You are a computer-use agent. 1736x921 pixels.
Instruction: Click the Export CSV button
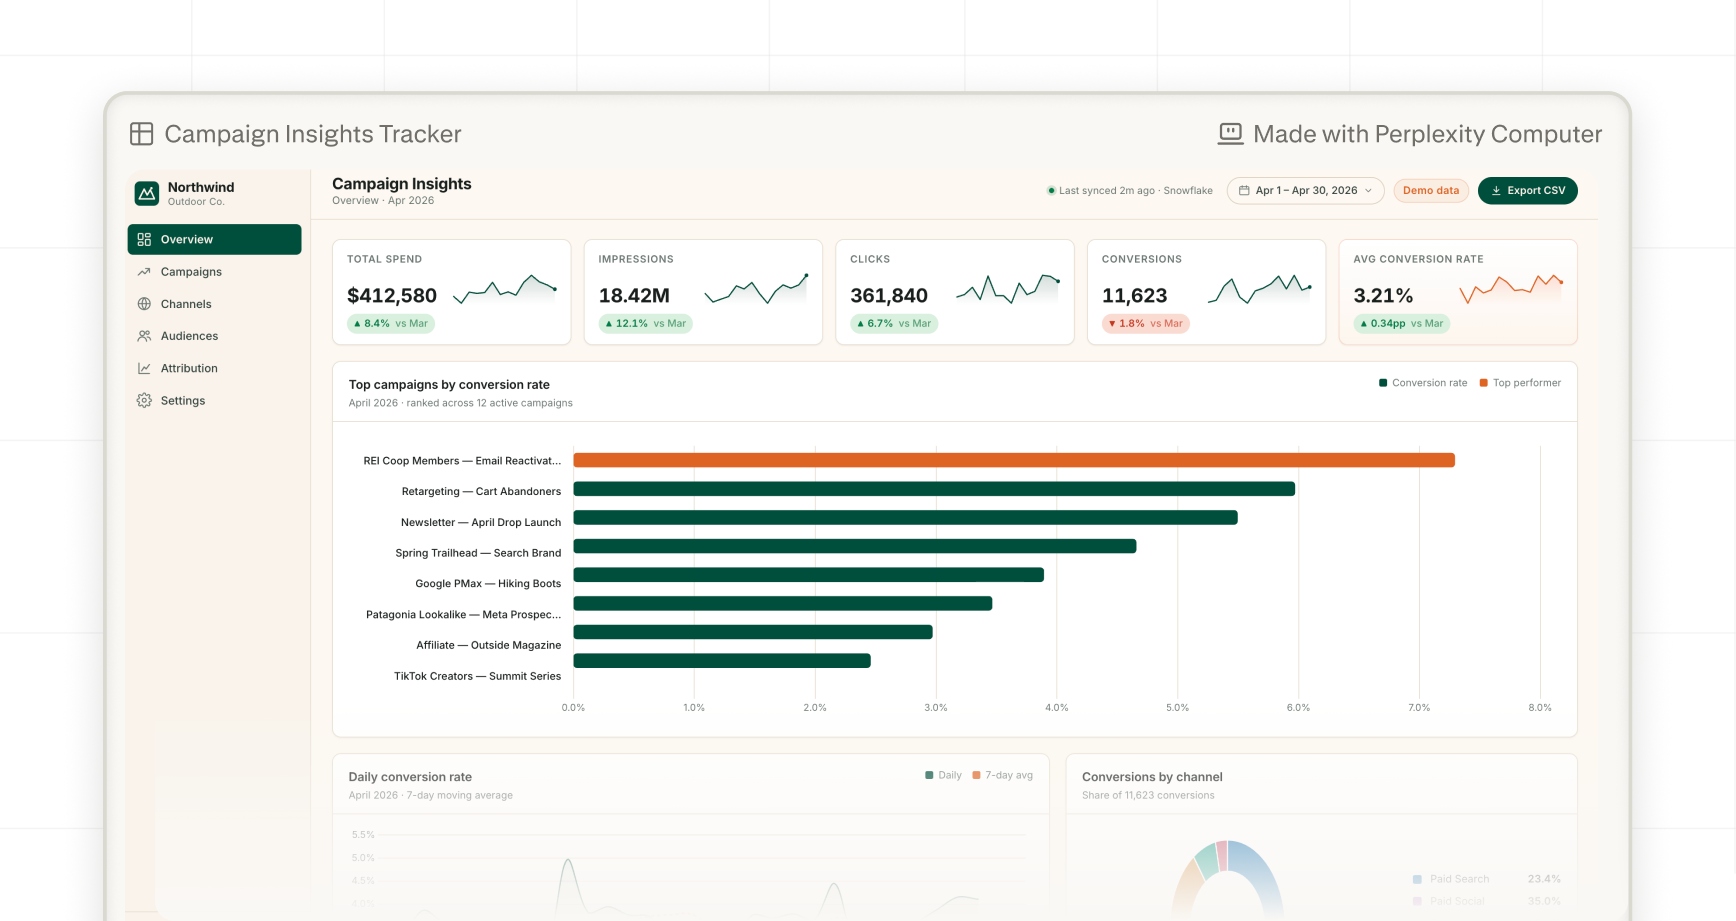coord(1528,190)
